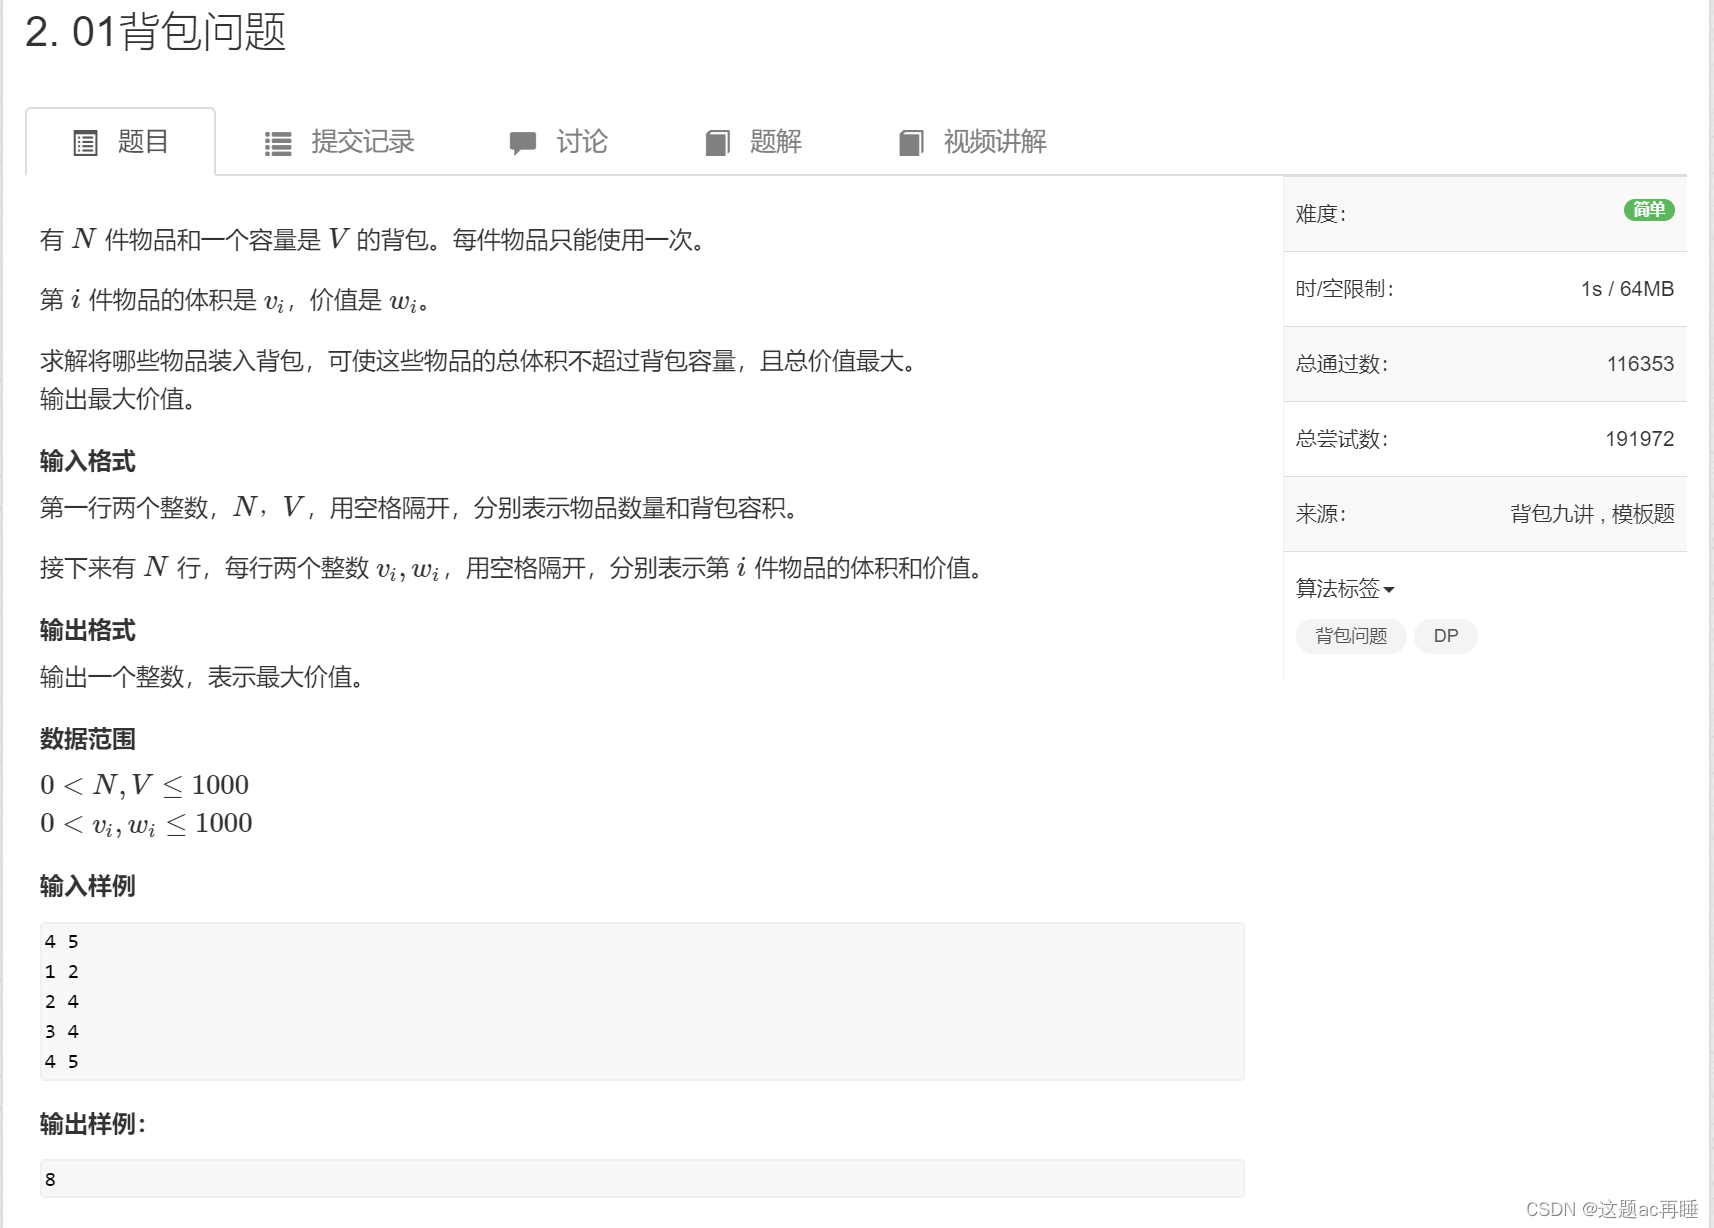1714x1228 pixels.
Task: Switch to the 提交记录 tab
Action: [x=364, y=142]
